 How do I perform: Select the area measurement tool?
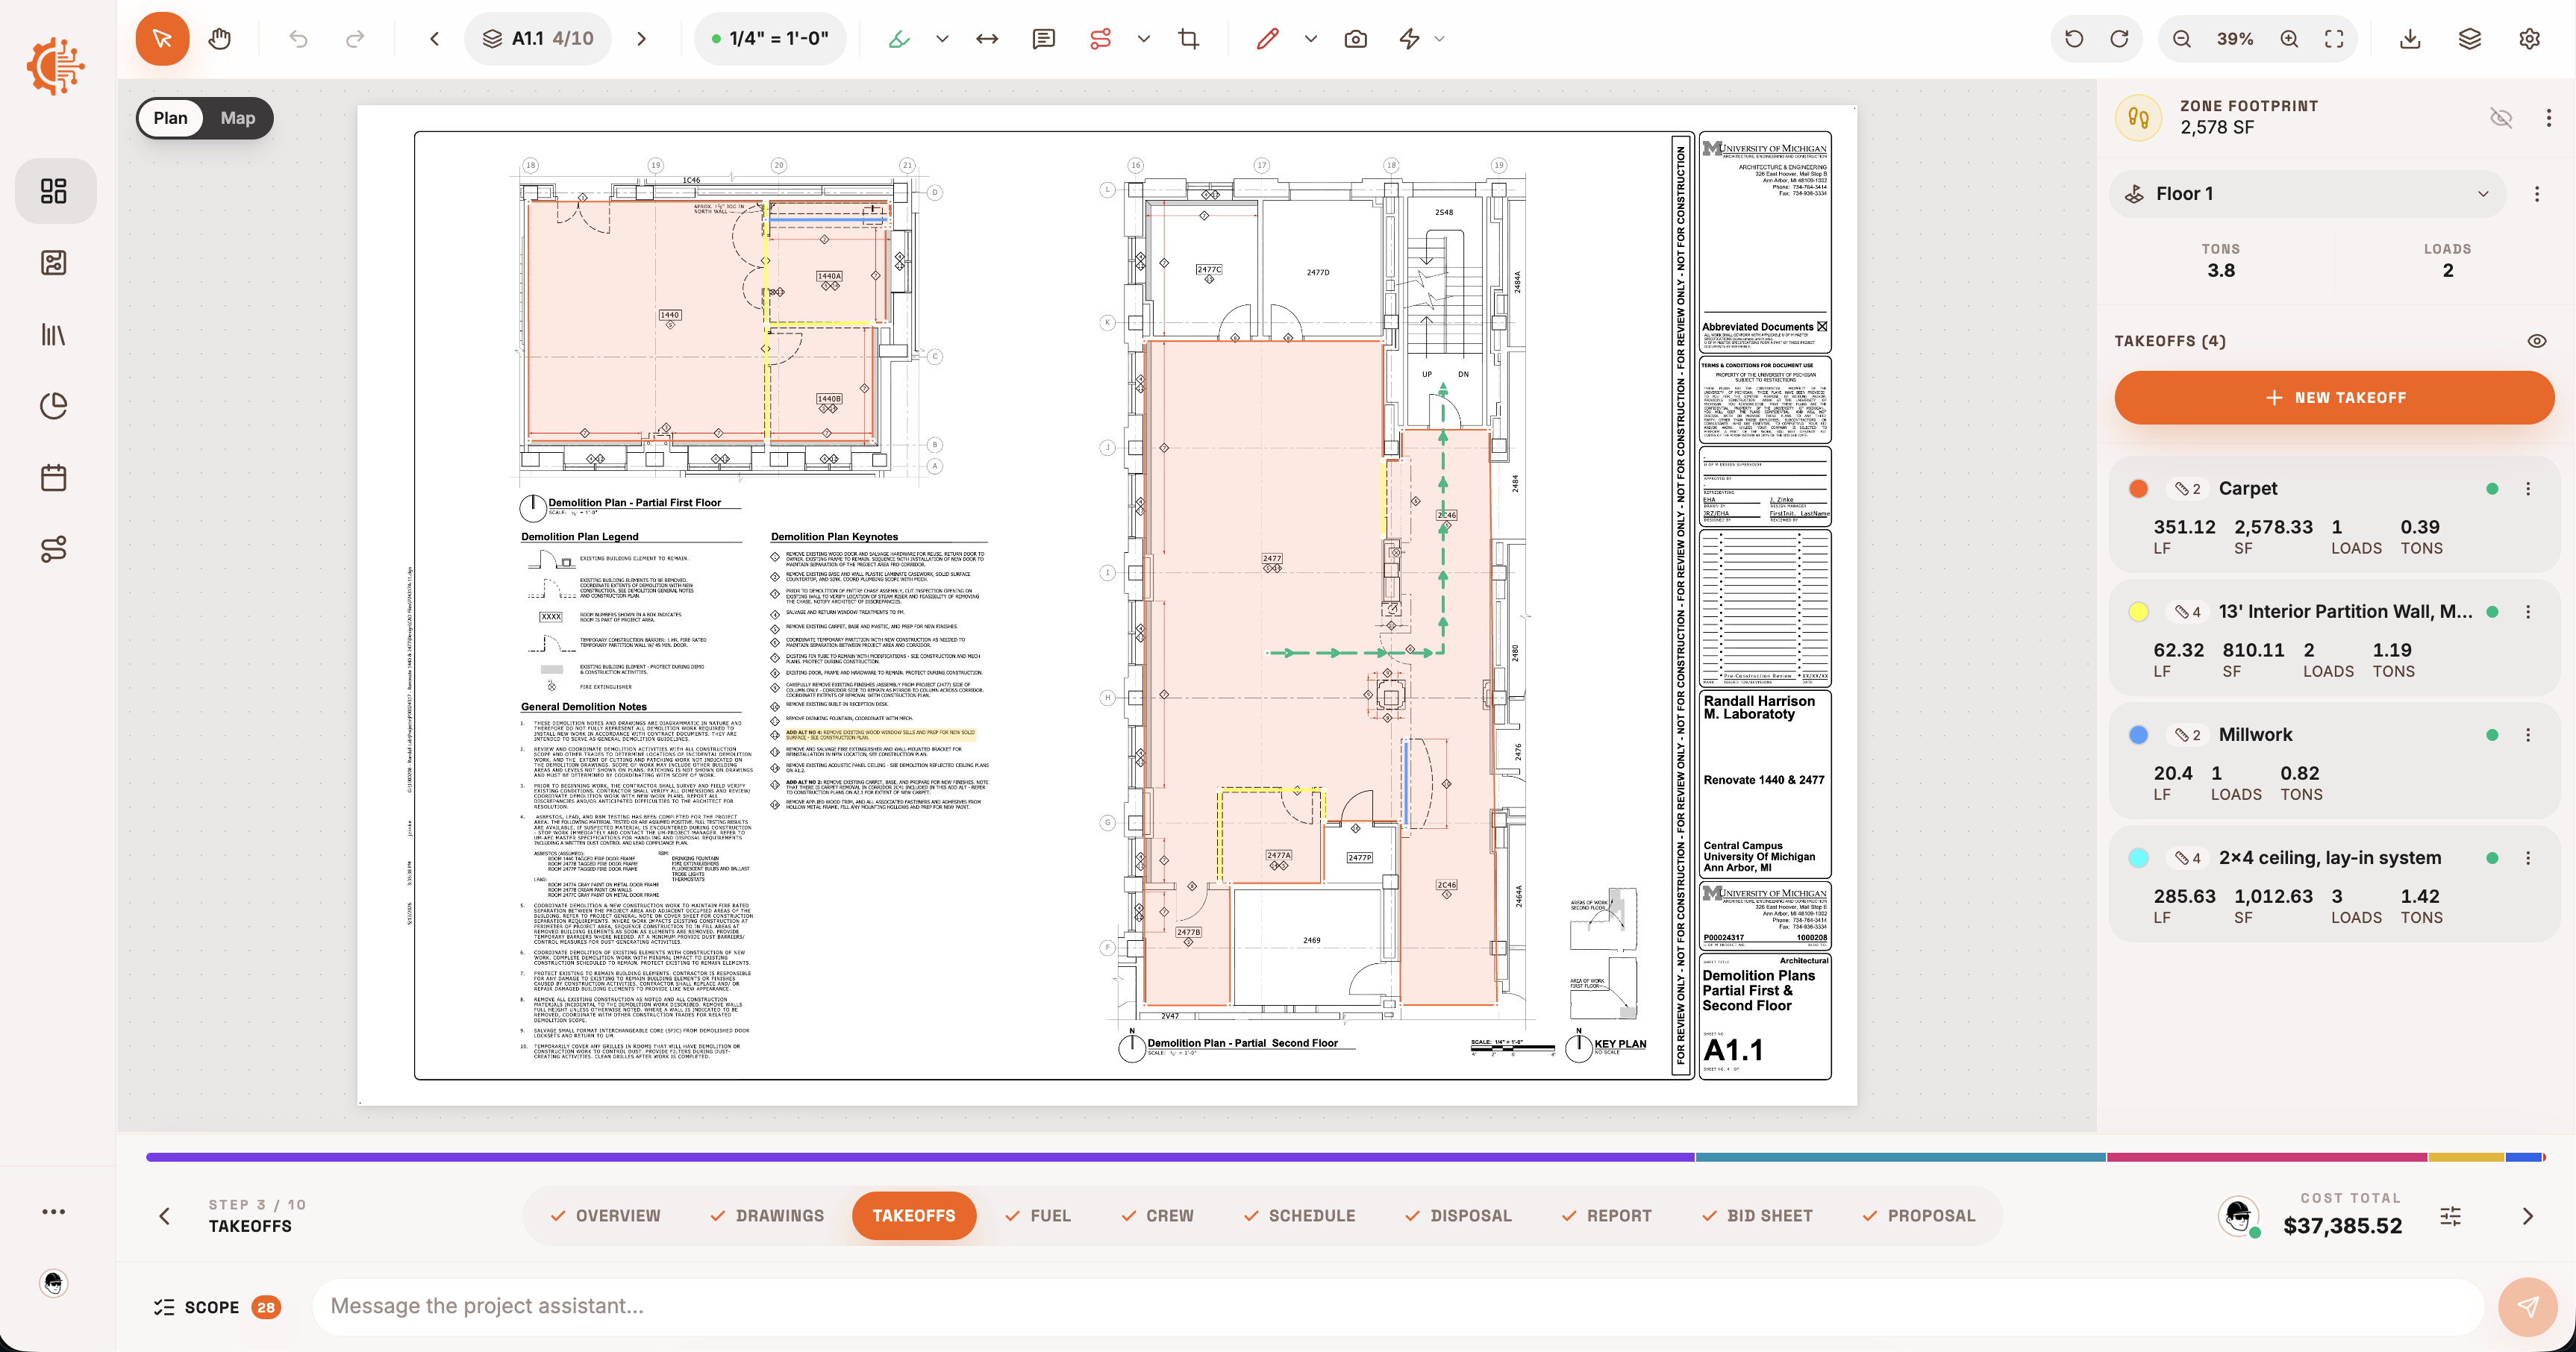pos(899,39)
